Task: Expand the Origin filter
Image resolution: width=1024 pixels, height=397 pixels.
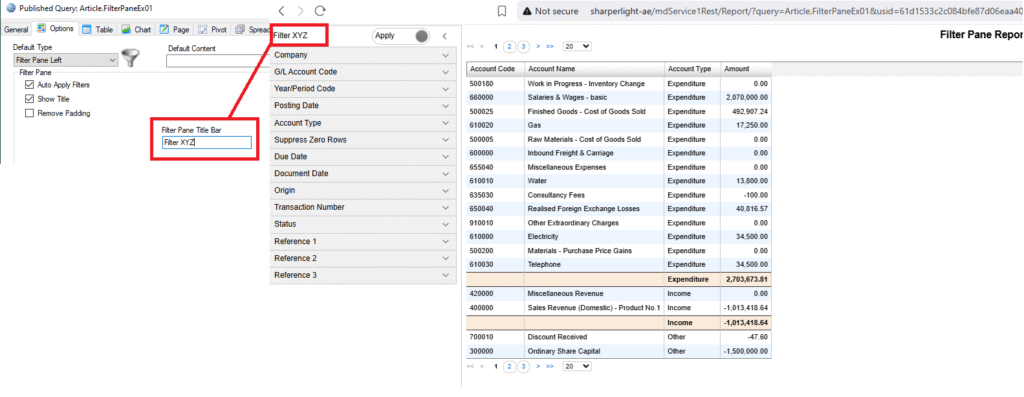Action: [363, 191]
